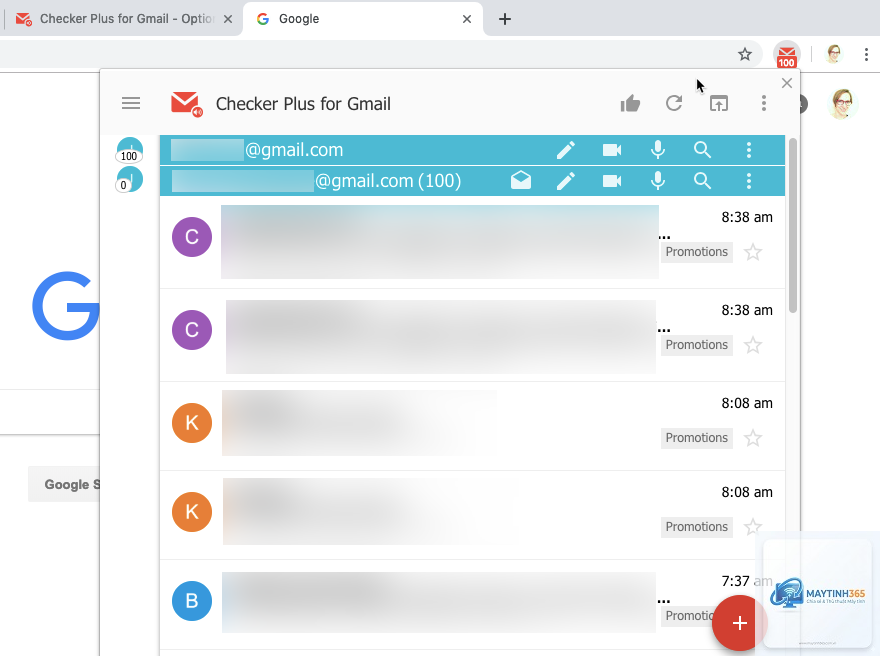Open a new browser tab
The image size is (880, 656).
505,19
